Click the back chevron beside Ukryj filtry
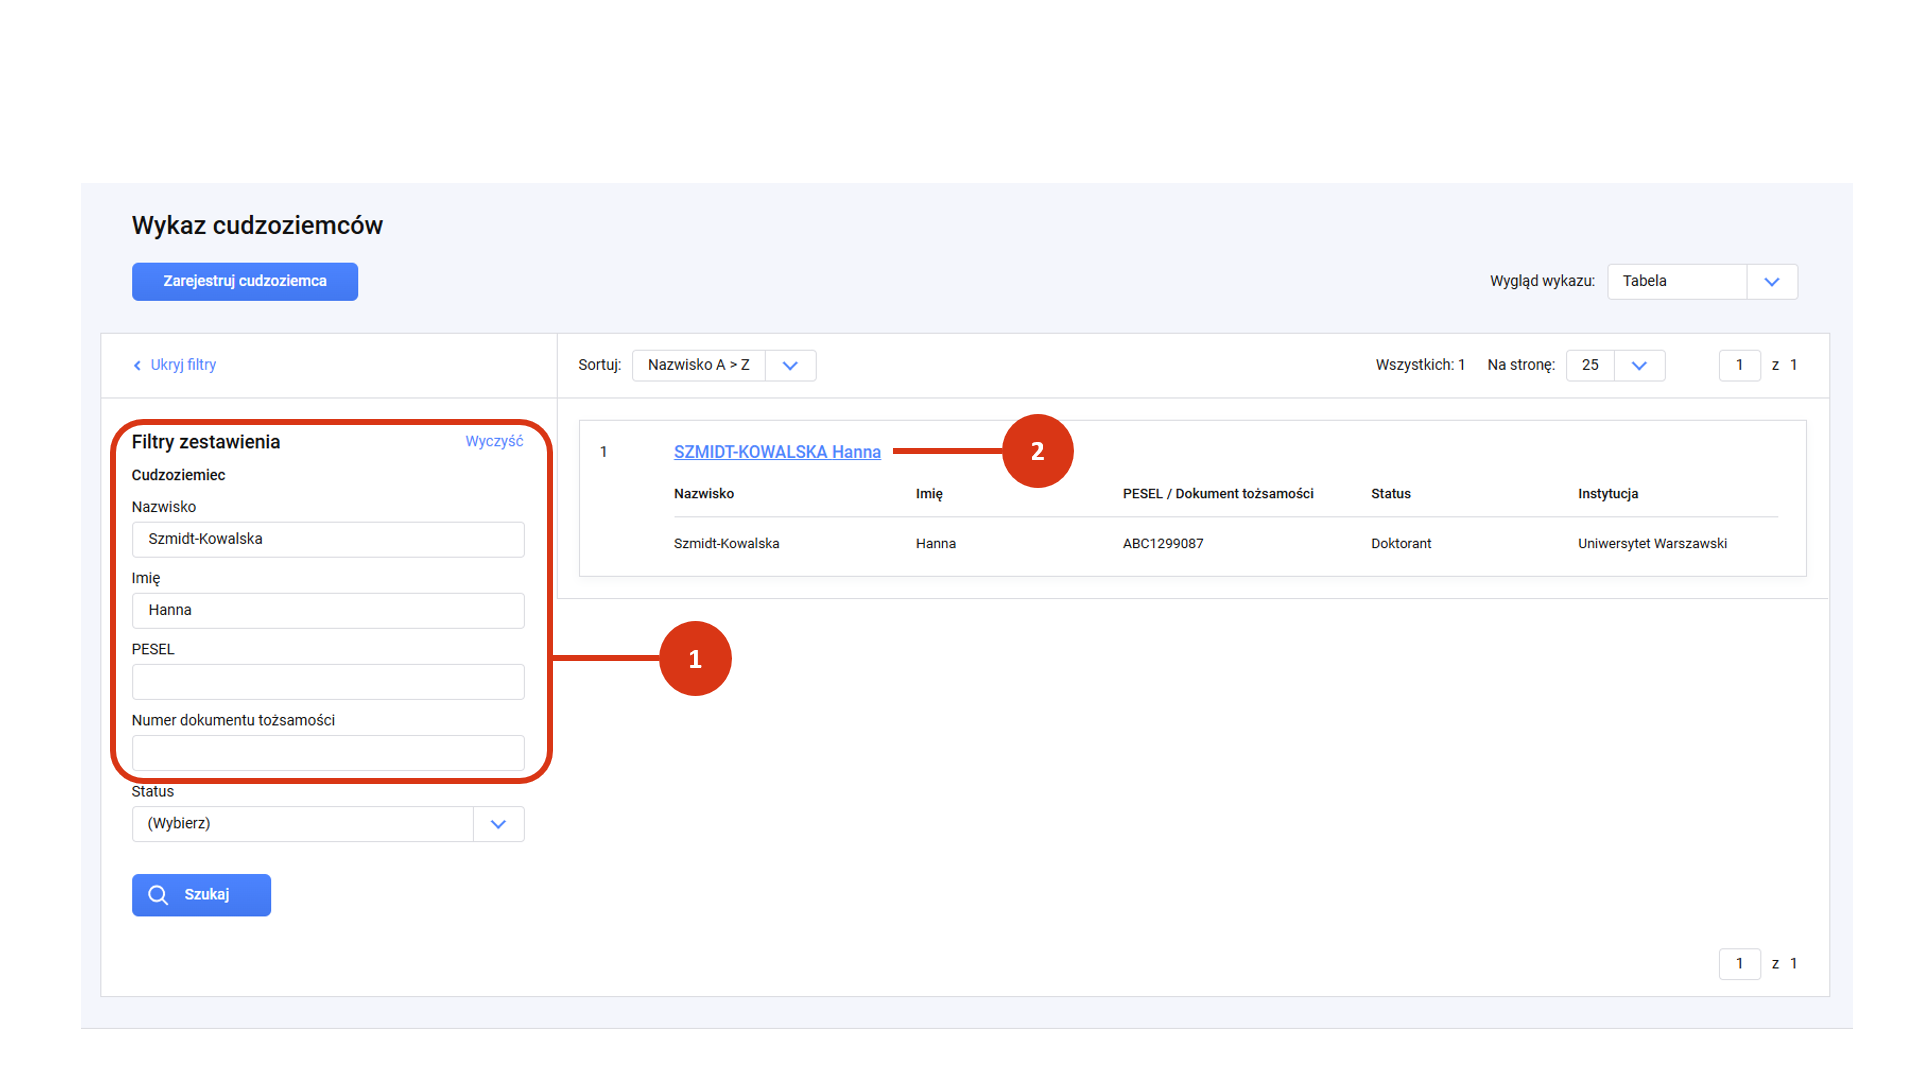The image size is (1920, 1080). point(137,366)
